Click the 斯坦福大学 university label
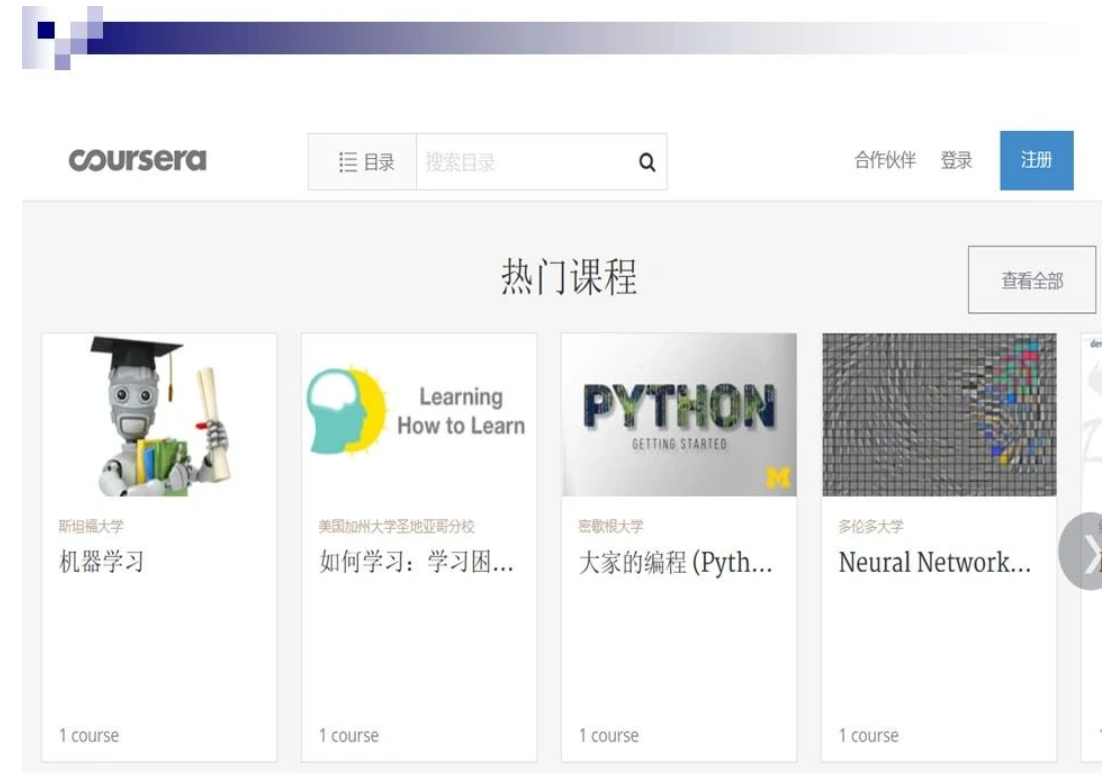 (92, 527)
